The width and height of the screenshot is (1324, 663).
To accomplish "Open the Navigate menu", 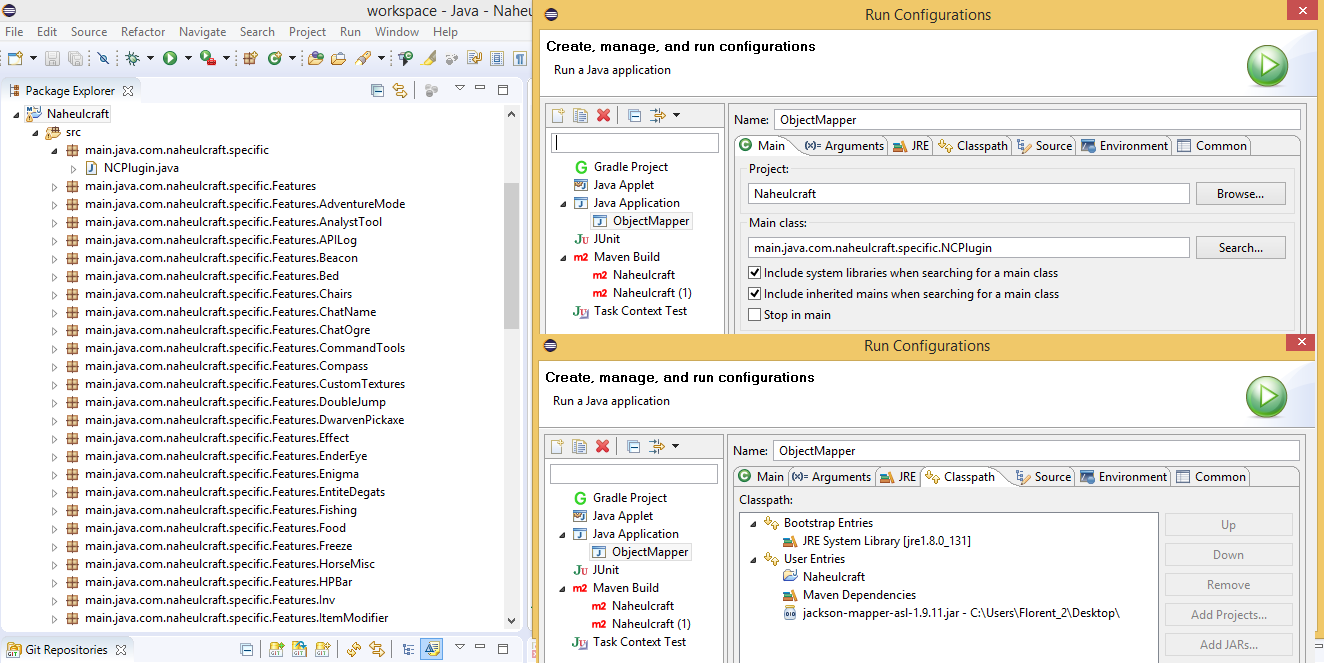I will click(x=202, y=32).
